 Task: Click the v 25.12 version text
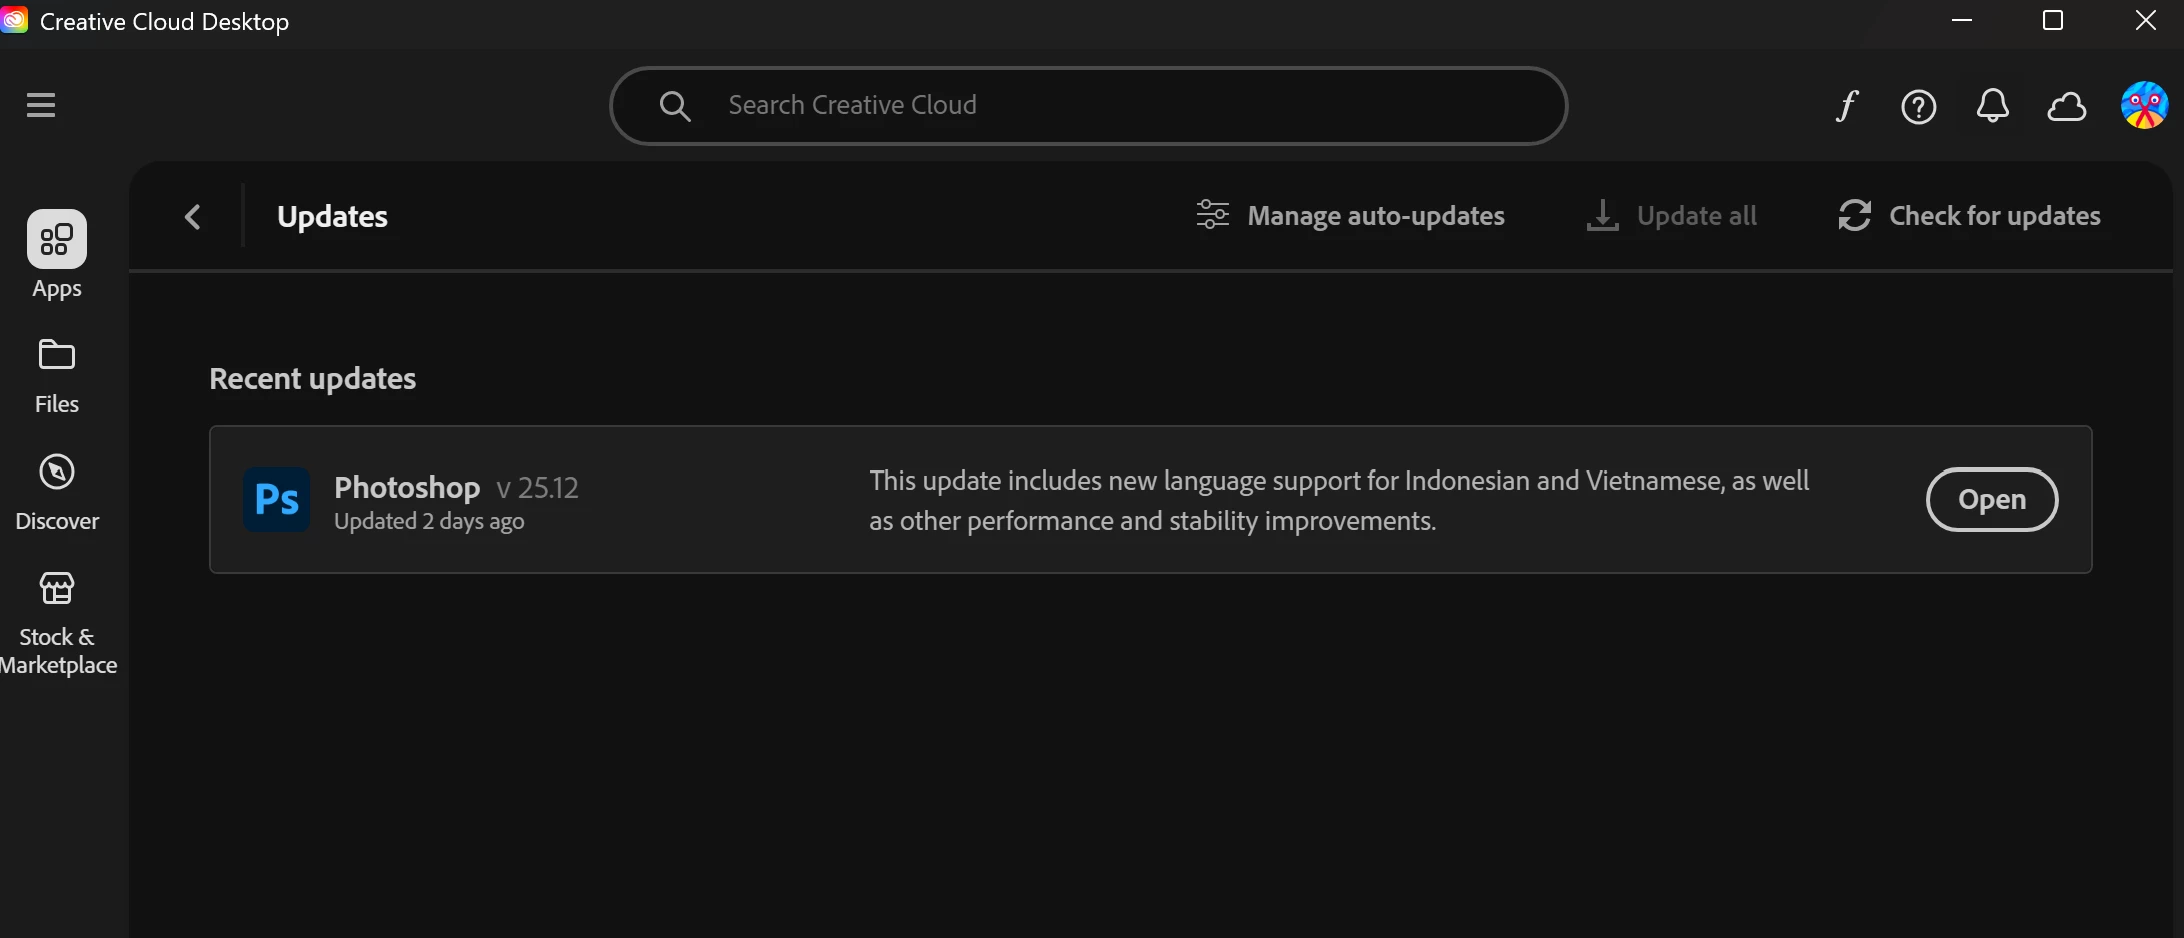pyautogui.click(x=538, y=488)
